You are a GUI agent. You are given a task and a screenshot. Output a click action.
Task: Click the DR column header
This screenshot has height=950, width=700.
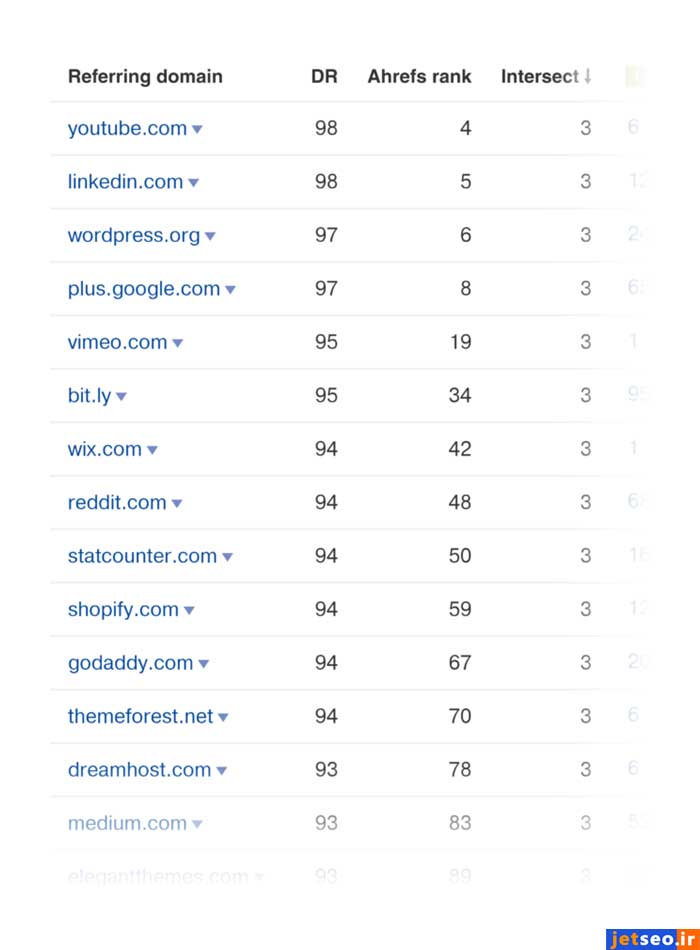[x=324, y=77]
